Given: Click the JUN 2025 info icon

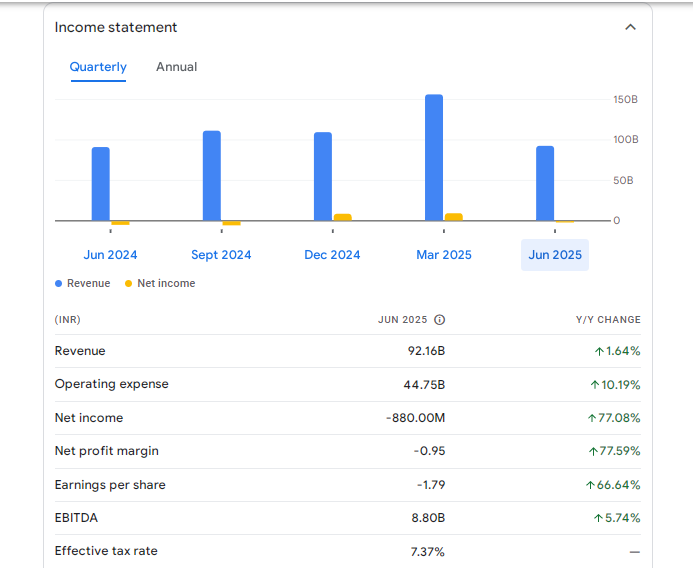Looking at the screenshot, I should 439,320.
